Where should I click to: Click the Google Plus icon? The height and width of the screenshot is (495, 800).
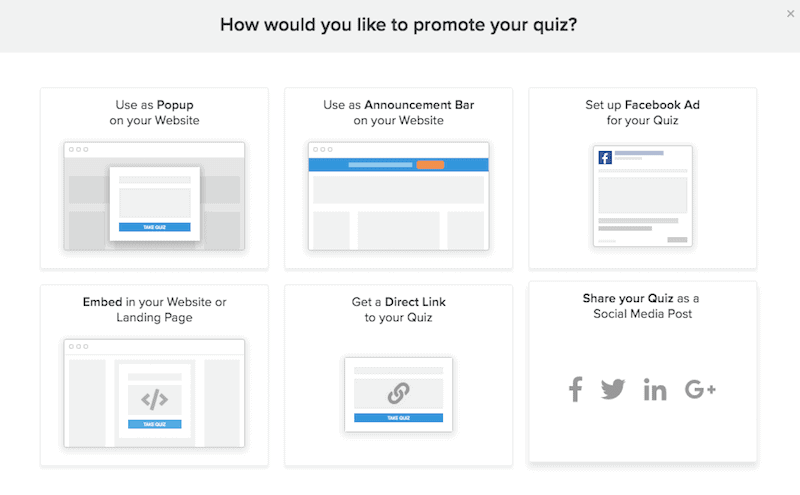pos(700,389)
